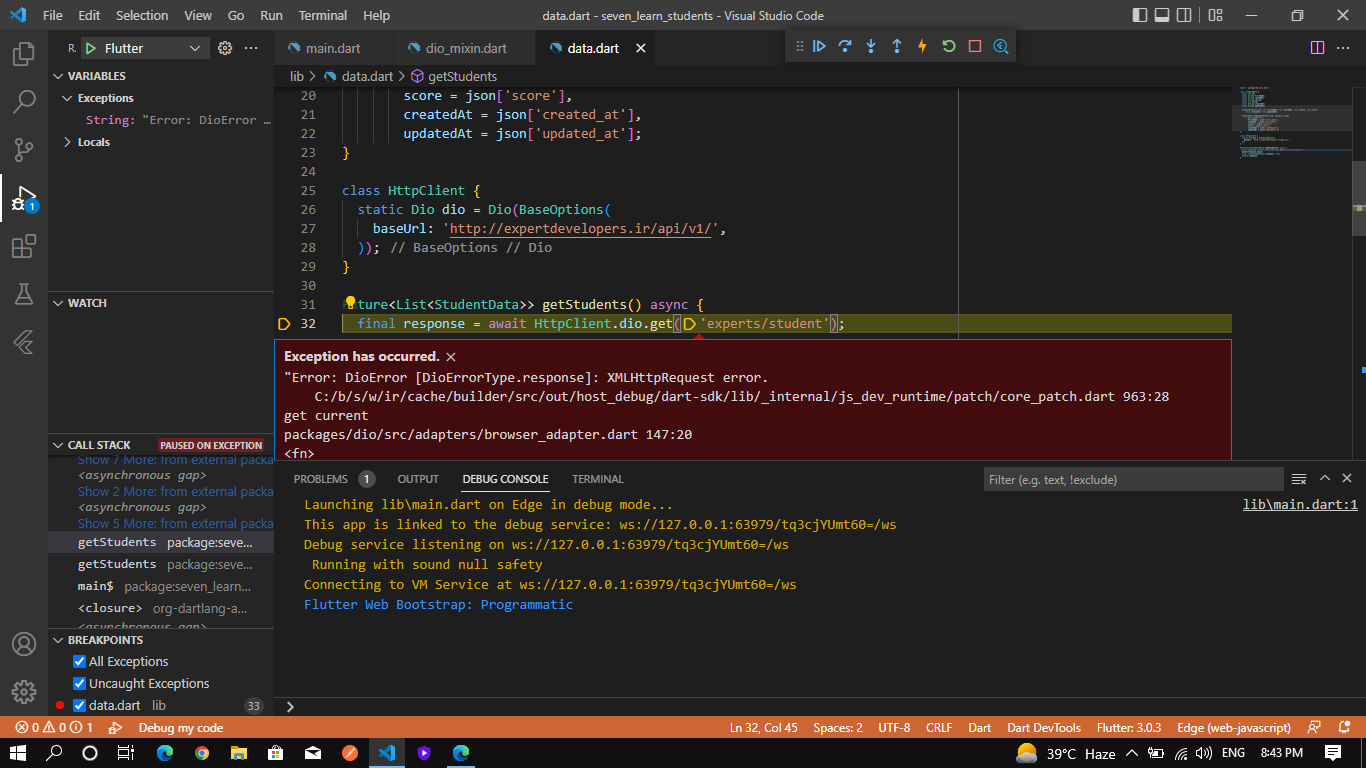Click Hot Reload lightning icon

923,46
